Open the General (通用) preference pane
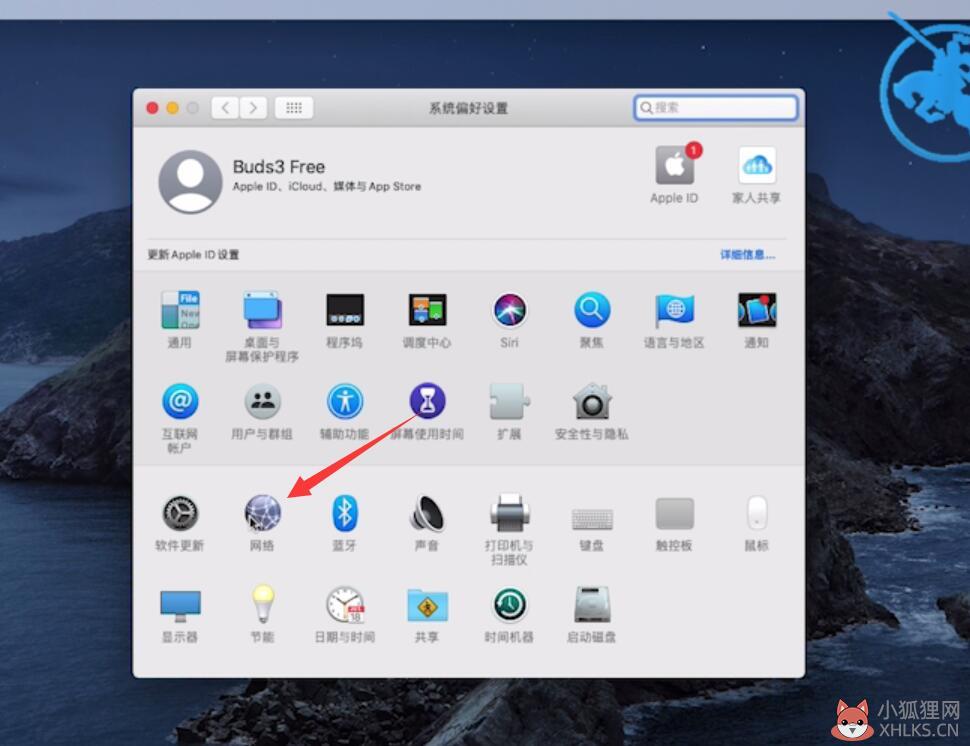 coord(179,310)
